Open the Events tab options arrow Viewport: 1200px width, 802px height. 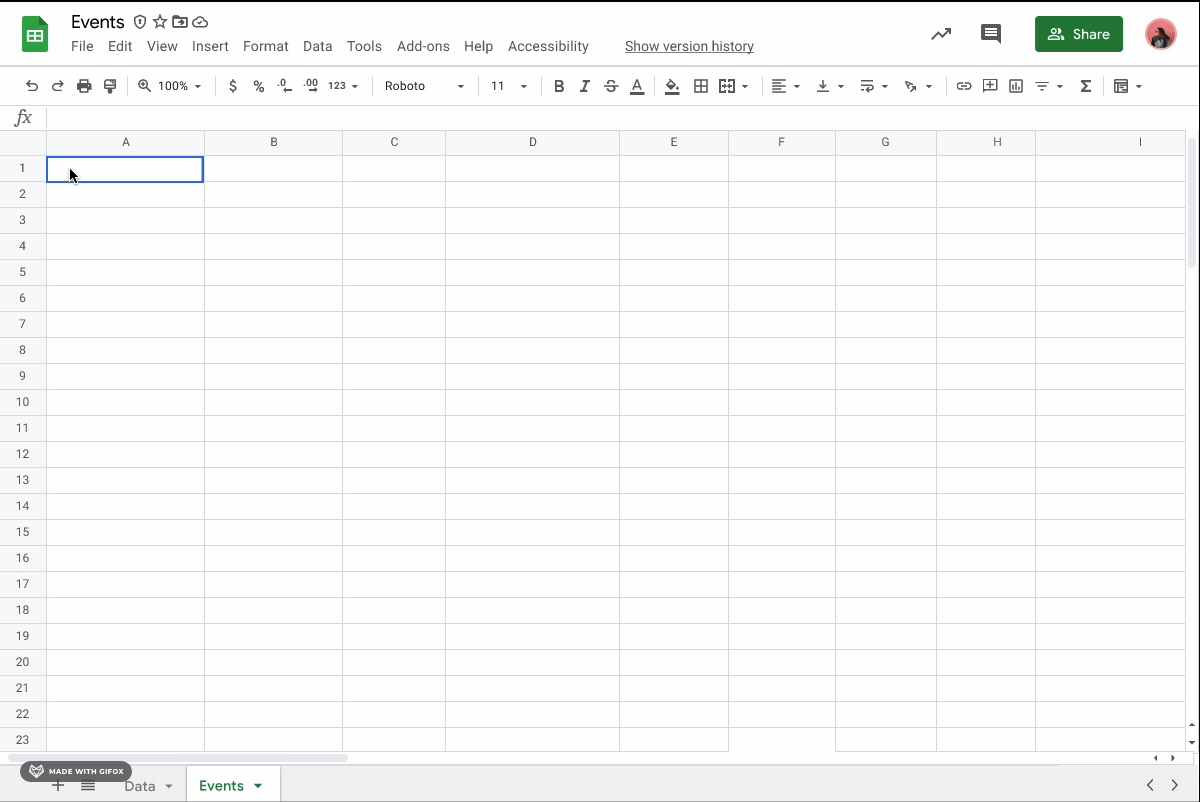(x=258, y=786)
